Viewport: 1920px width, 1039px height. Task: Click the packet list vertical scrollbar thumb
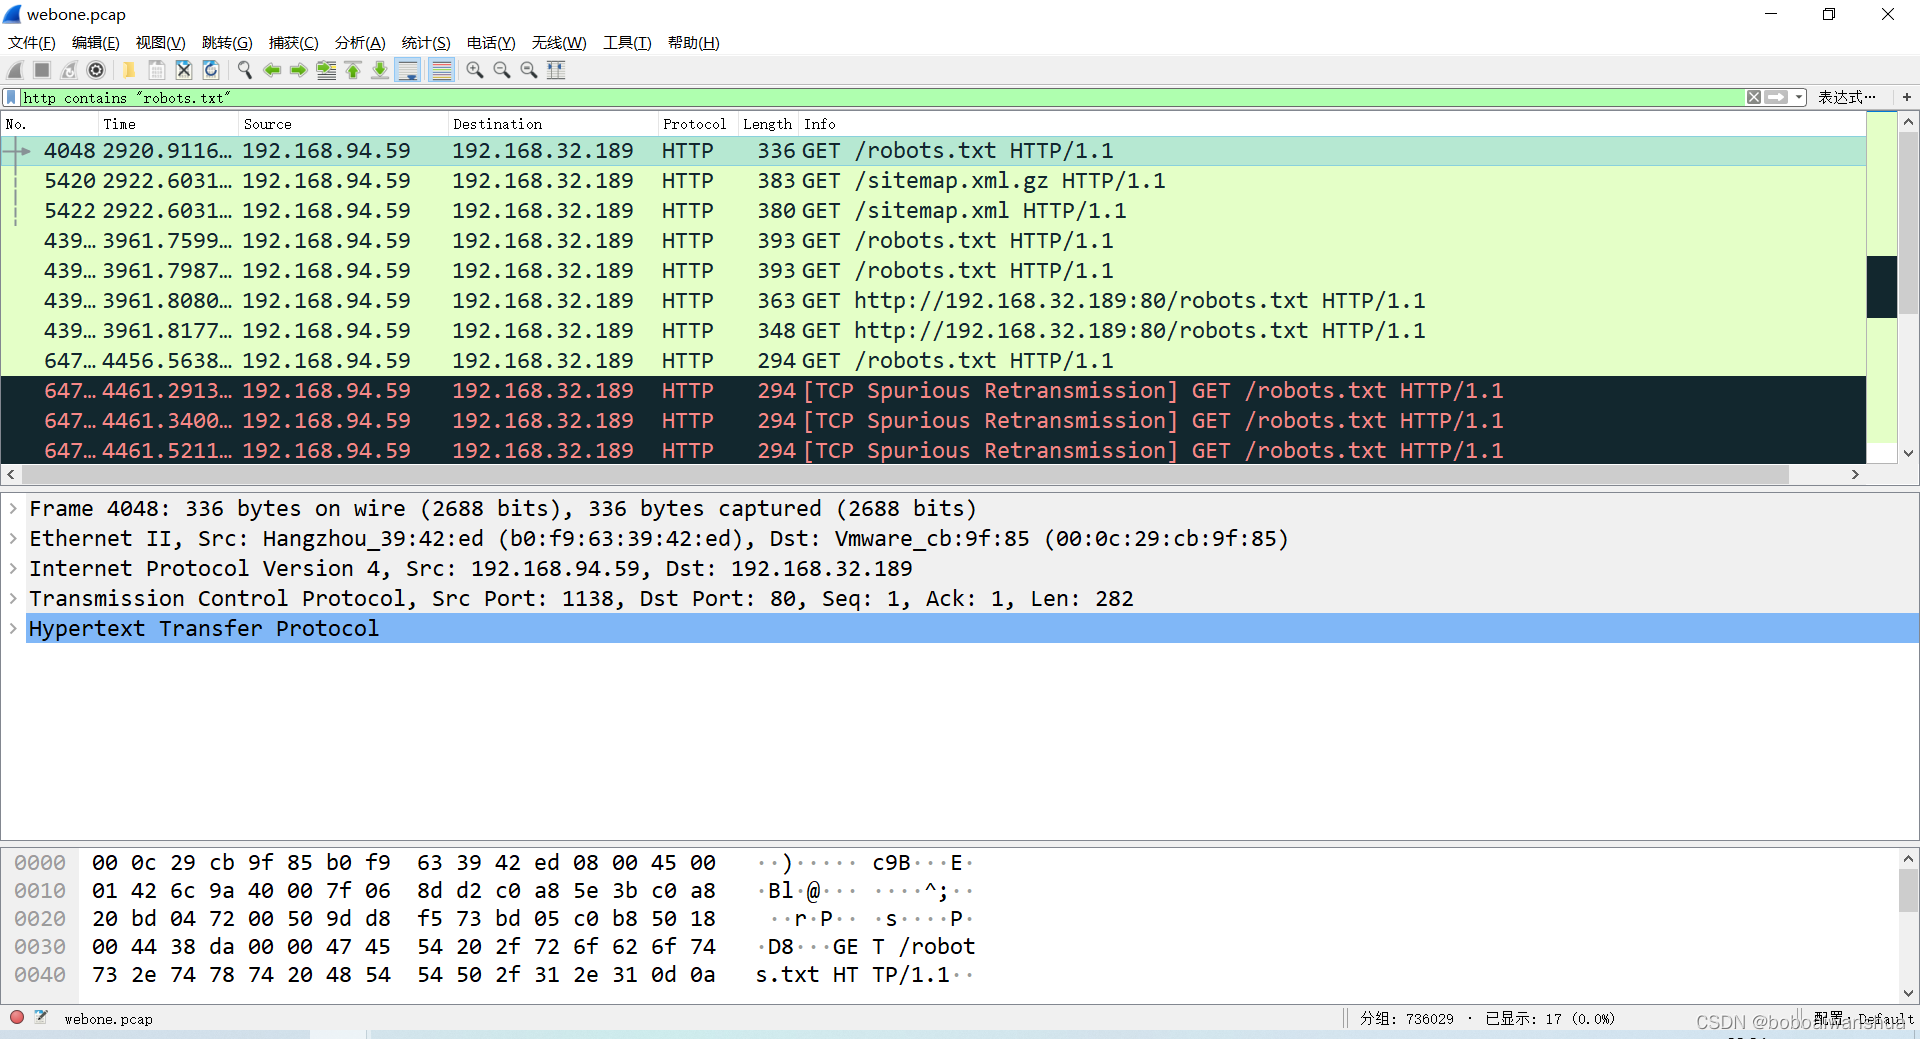1908,222
